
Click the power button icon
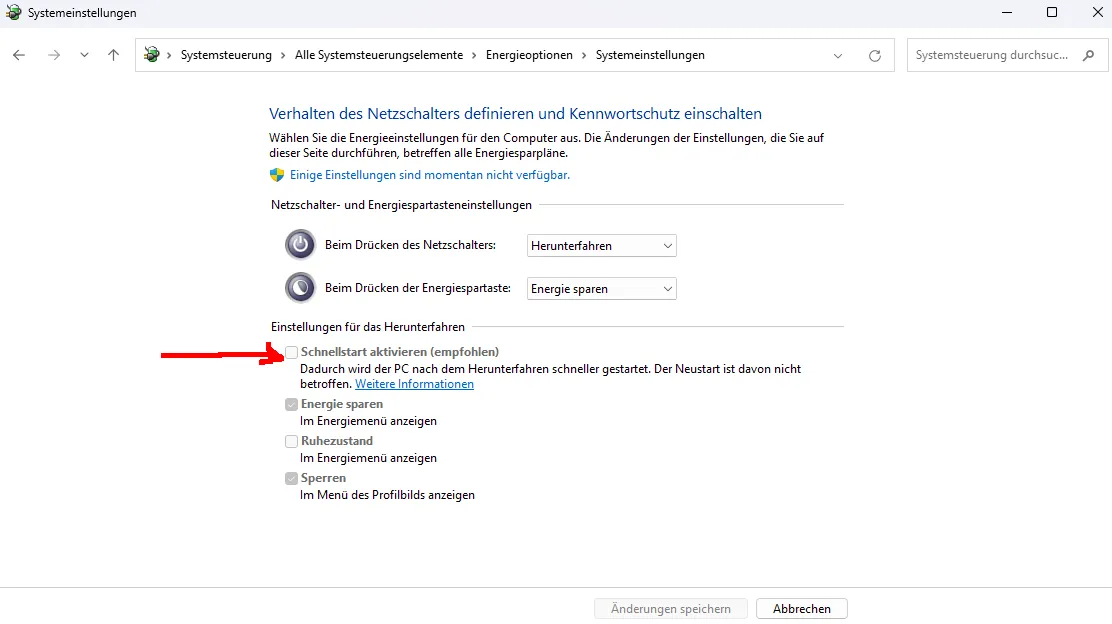coord(300,245)
